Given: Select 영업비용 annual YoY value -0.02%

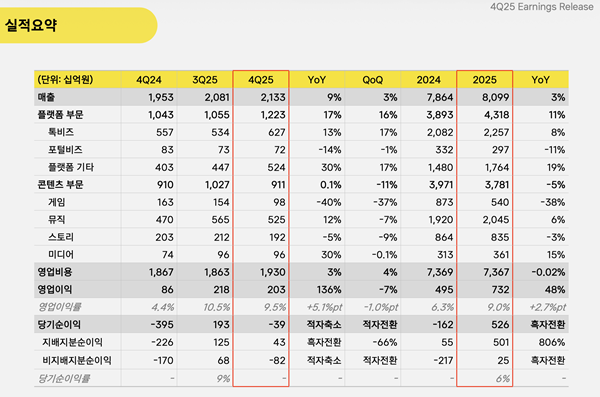Looking at the screenshot, I should (x=548, y=272).
